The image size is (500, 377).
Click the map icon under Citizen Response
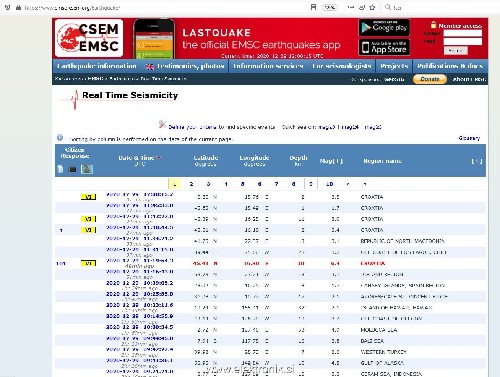tap(87, 169)
